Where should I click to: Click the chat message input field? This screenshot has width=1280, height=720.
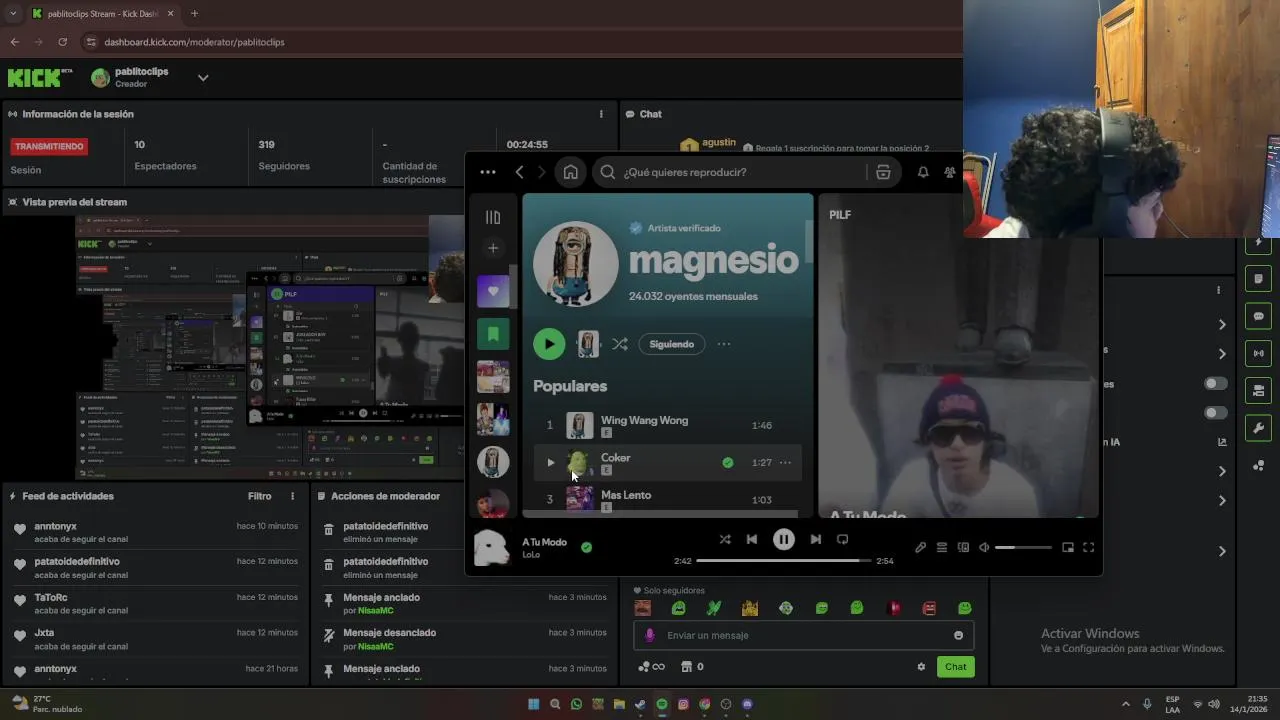(803, 635)
